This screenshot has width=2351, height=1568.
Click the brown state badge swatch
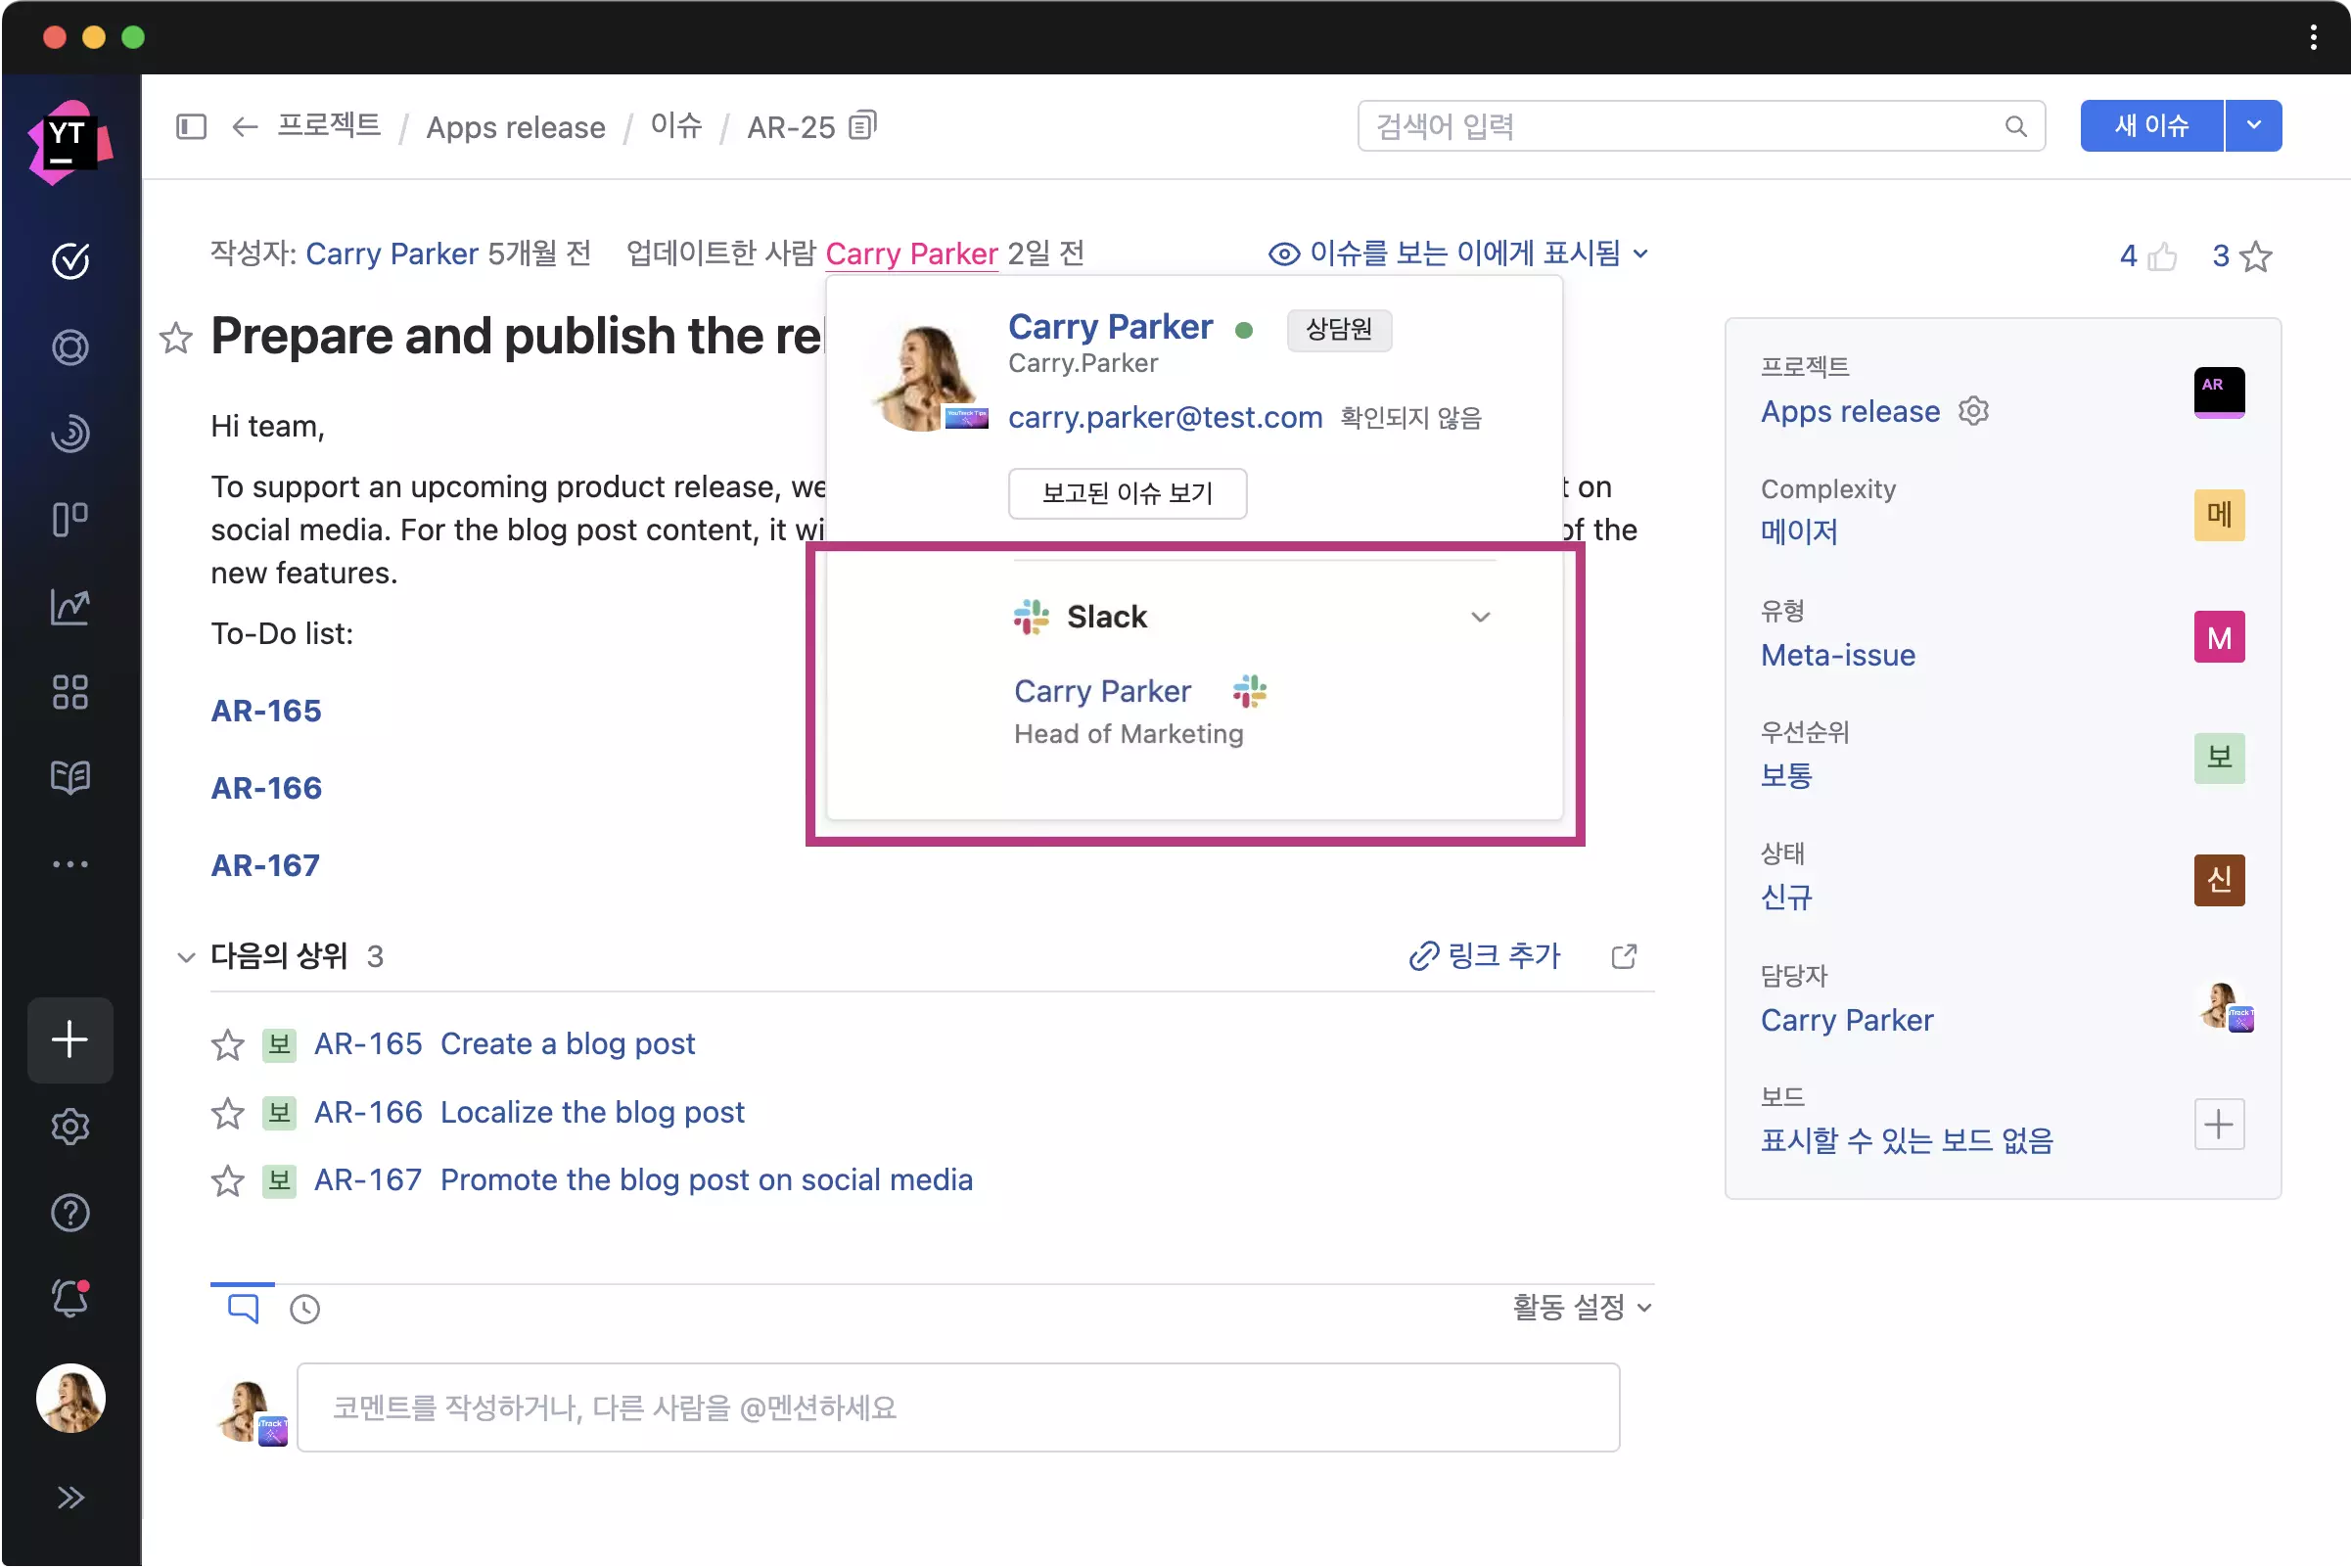coord(2219,880)
